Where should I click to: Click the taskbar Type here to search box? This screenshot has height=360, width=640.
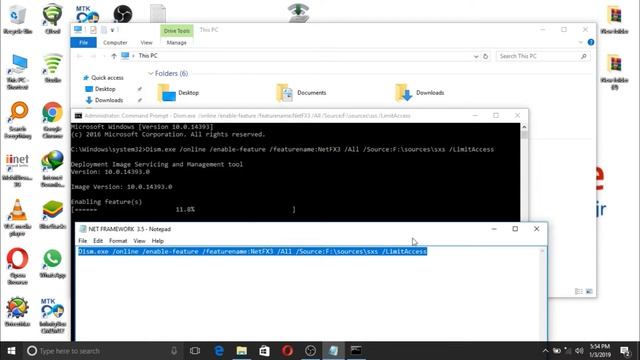(101, 351)
